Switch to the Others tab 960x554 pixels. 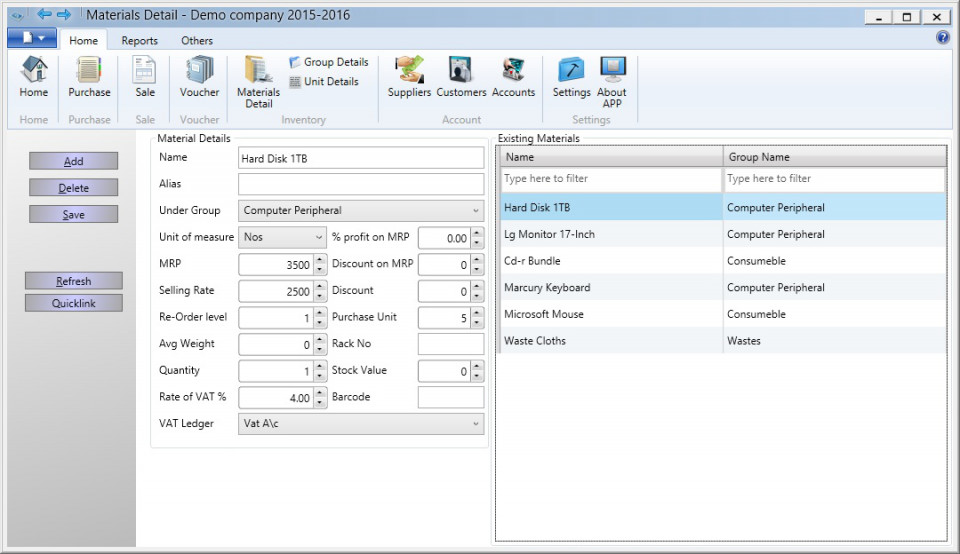(197, 40)
